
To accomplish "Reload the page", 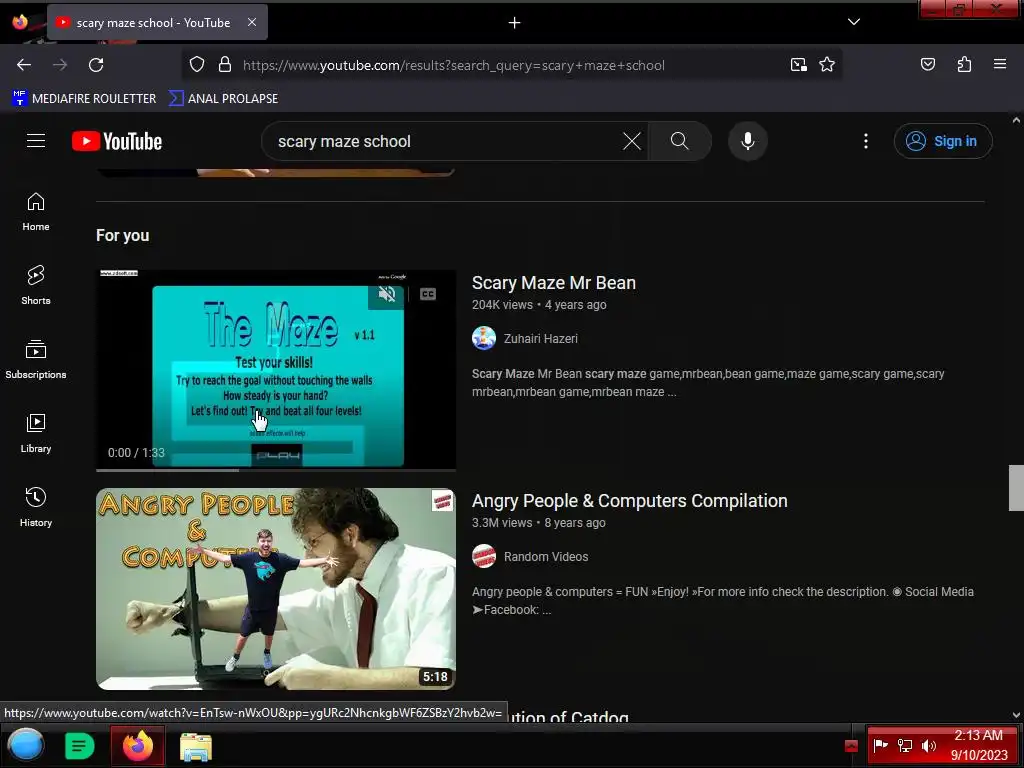I will pos(96,65).
